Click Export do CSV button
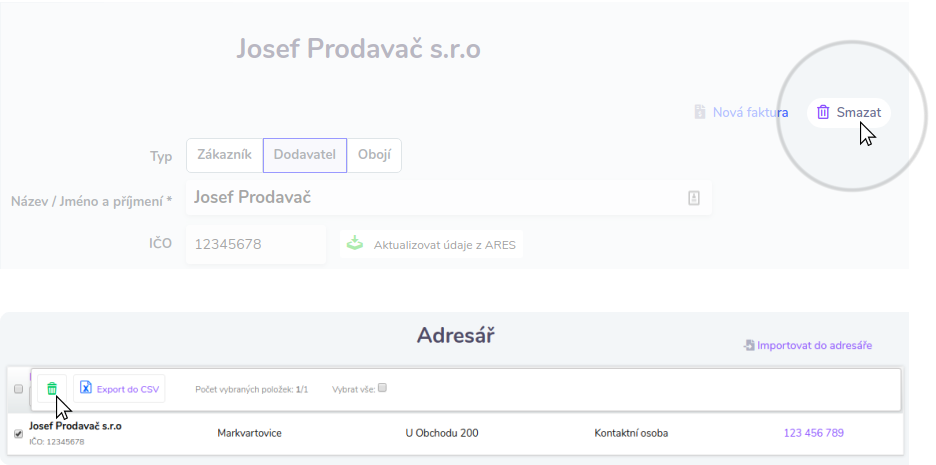936x465 pixels. (x=119, y=389)
